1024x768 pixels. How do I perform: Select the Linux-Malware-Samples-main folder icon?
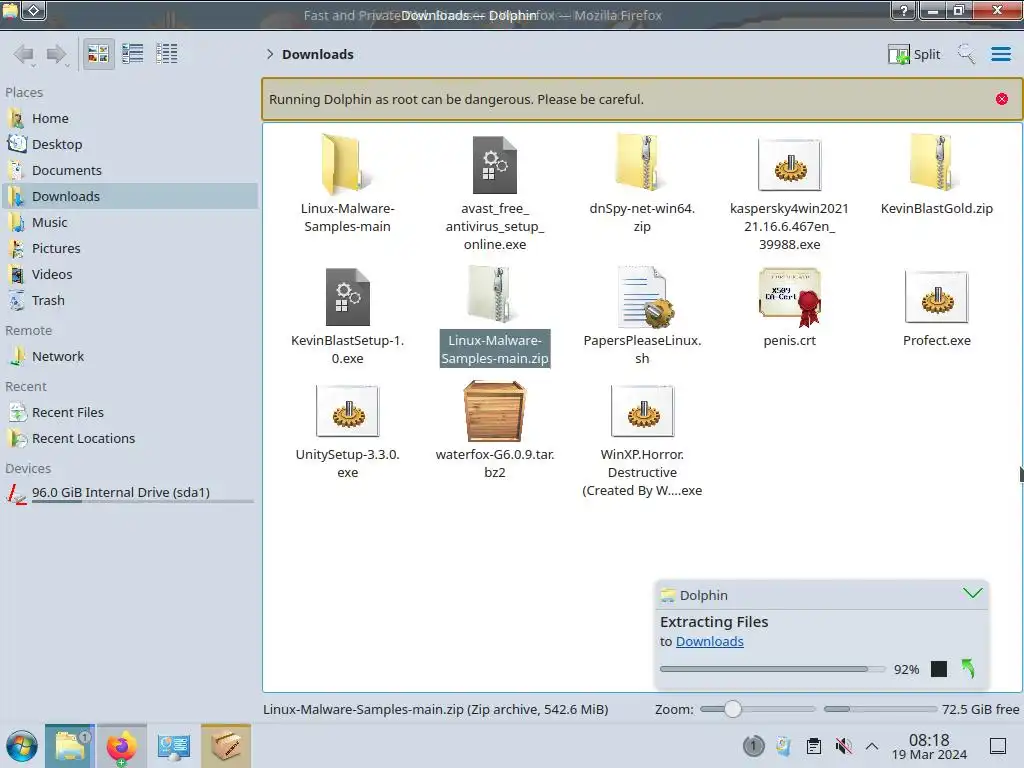tap(347, 165)
